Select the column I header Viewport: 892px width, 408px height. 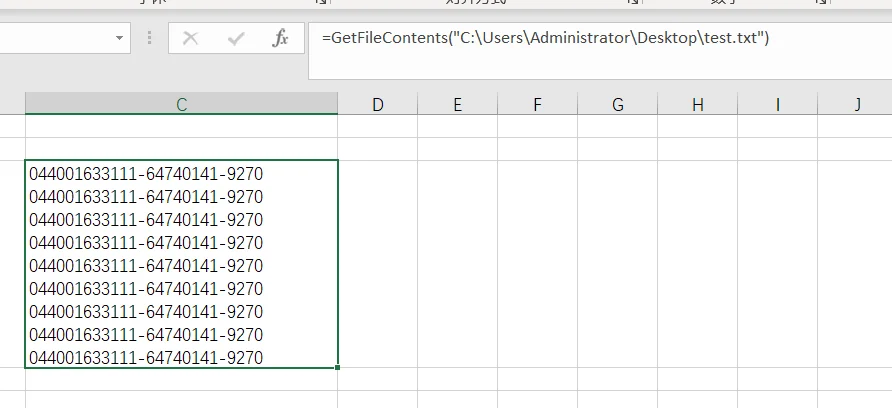coord(778,104)
